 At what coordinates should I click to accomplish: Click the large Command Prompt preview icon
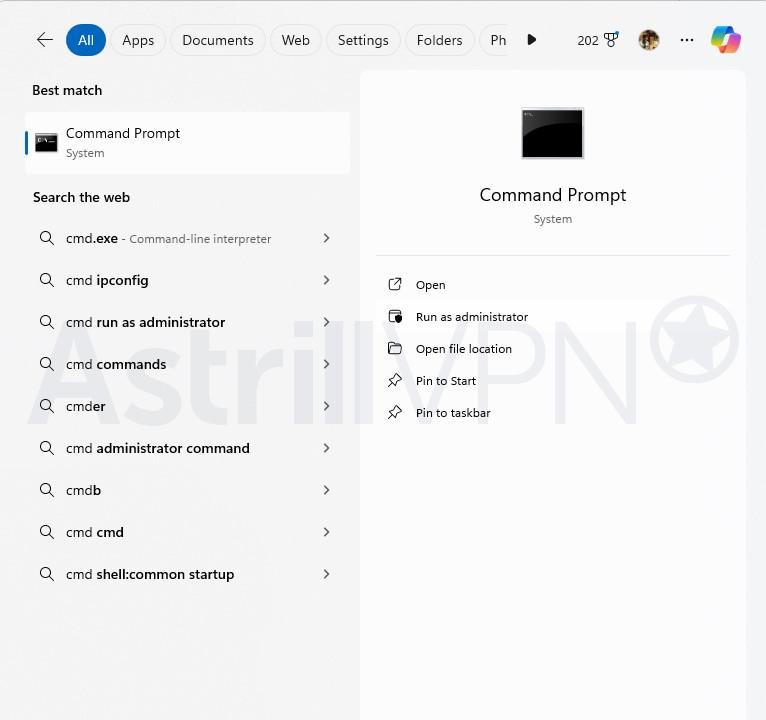(552, 133)
